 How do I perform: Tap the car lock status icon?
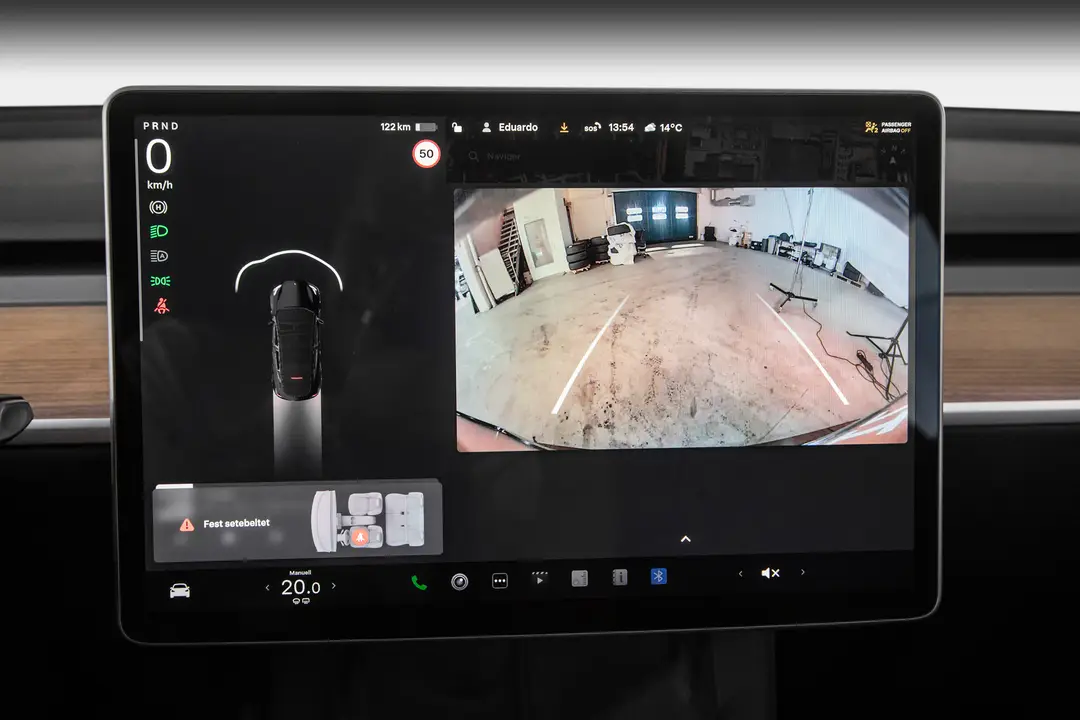tap(457, 127)
